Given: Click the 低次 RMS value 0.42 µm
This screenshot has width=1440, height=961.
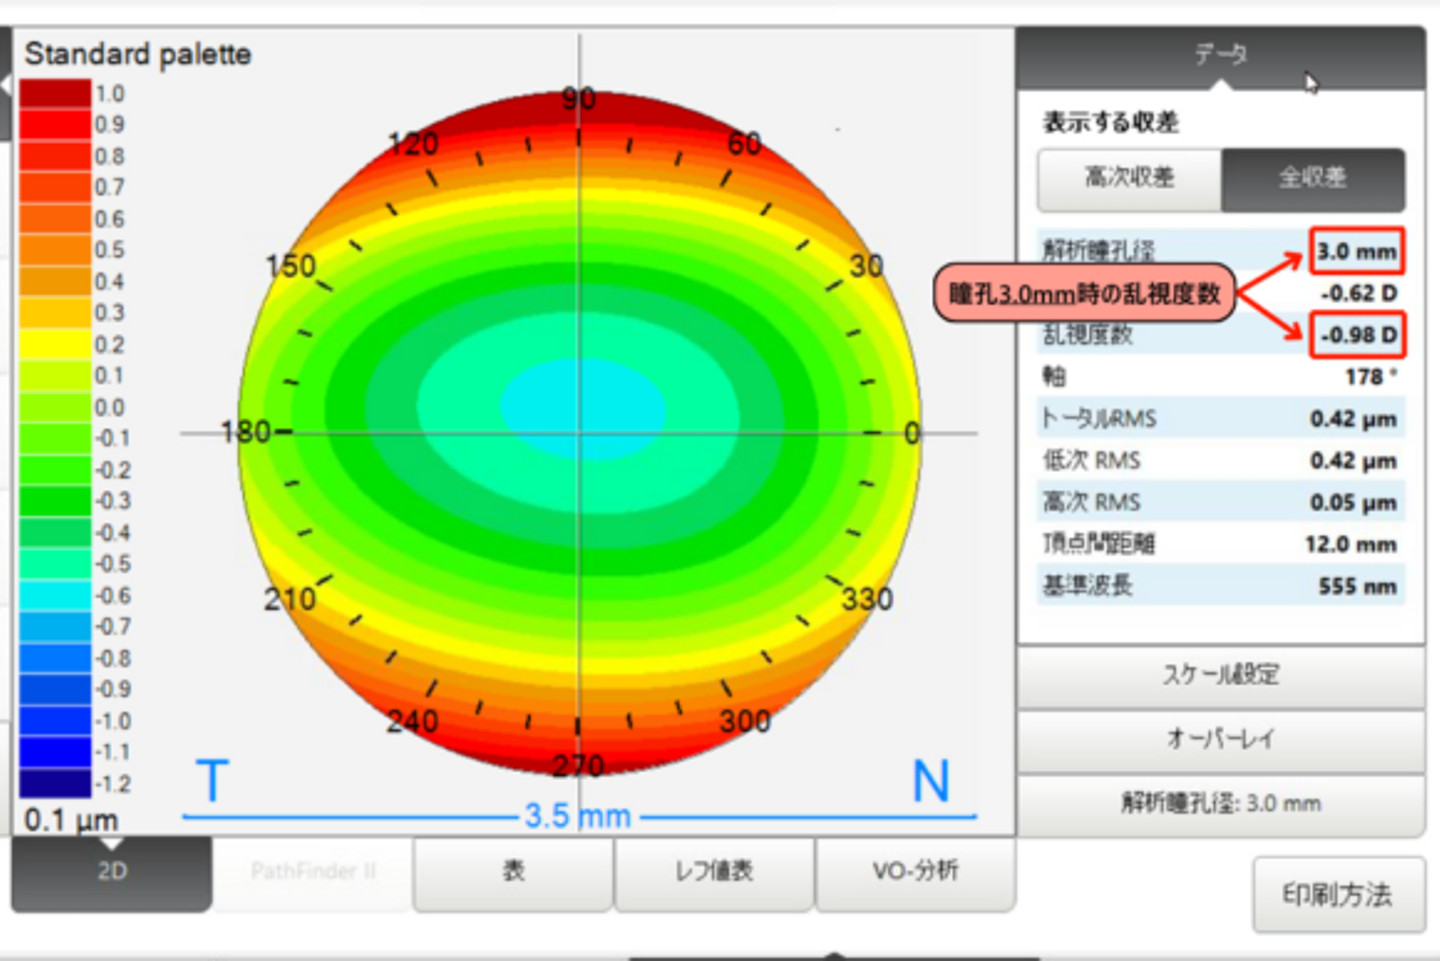Looking at the screenshot, I should 1353,461.
